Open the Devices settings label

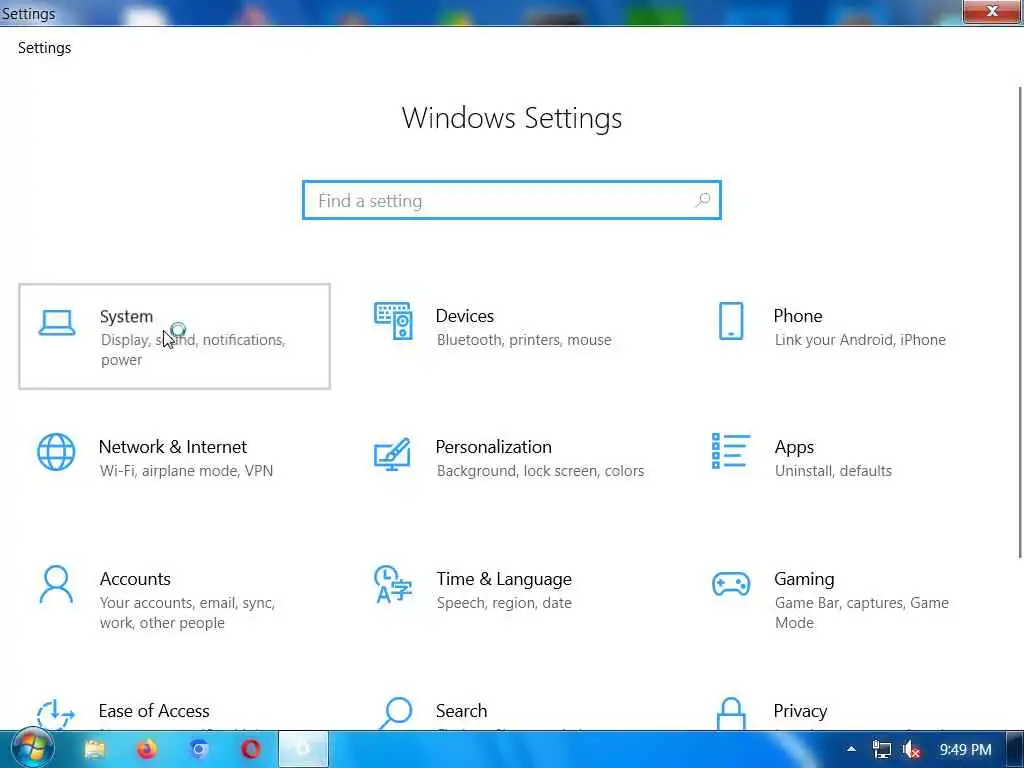464,316
